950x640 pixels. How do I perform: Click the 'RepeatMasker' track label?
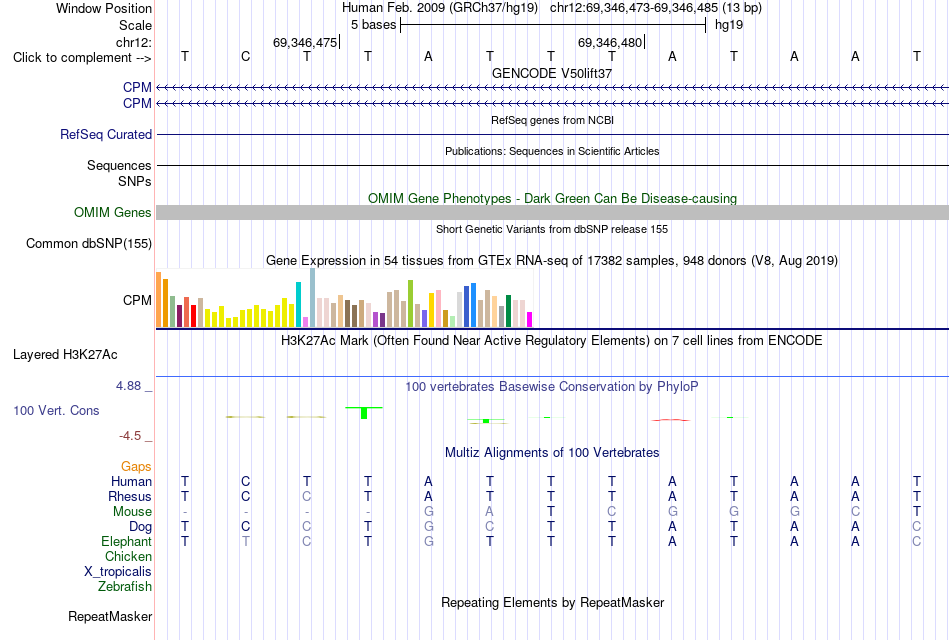[x=110, y=616]
